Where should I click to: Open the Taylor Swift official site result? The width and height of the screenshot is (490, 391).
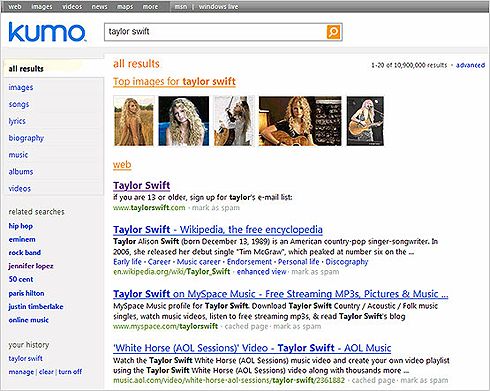[141, 186]
